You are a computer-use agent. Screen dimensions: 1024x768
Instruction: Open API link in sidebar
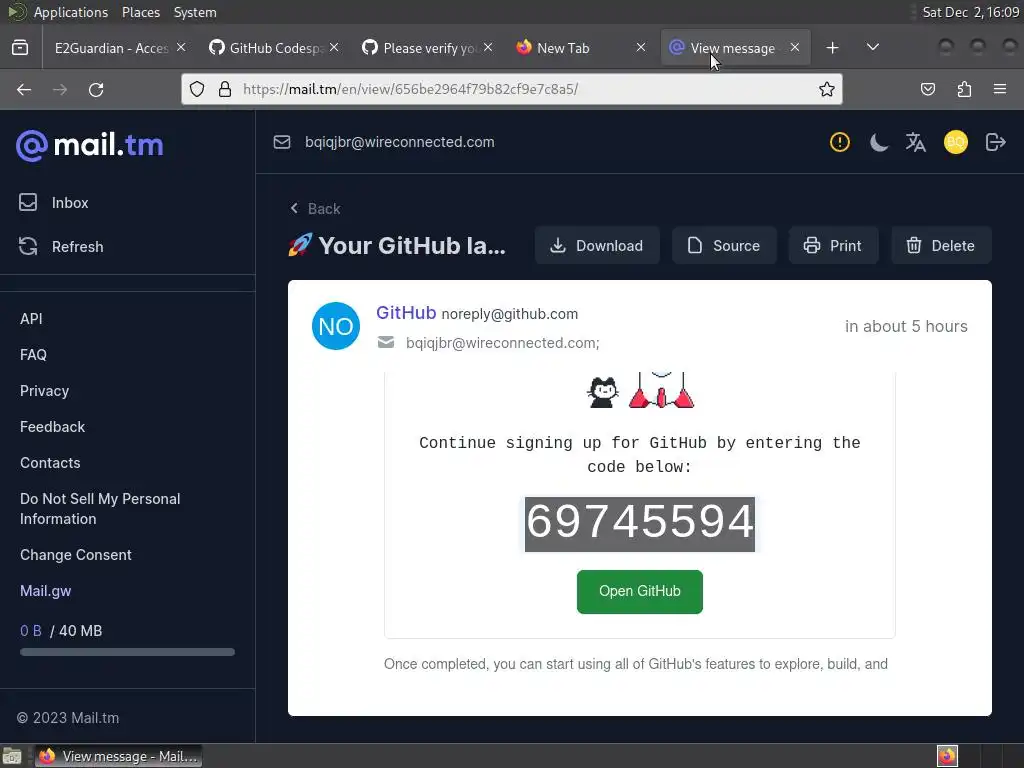click(x=31, y=319)
